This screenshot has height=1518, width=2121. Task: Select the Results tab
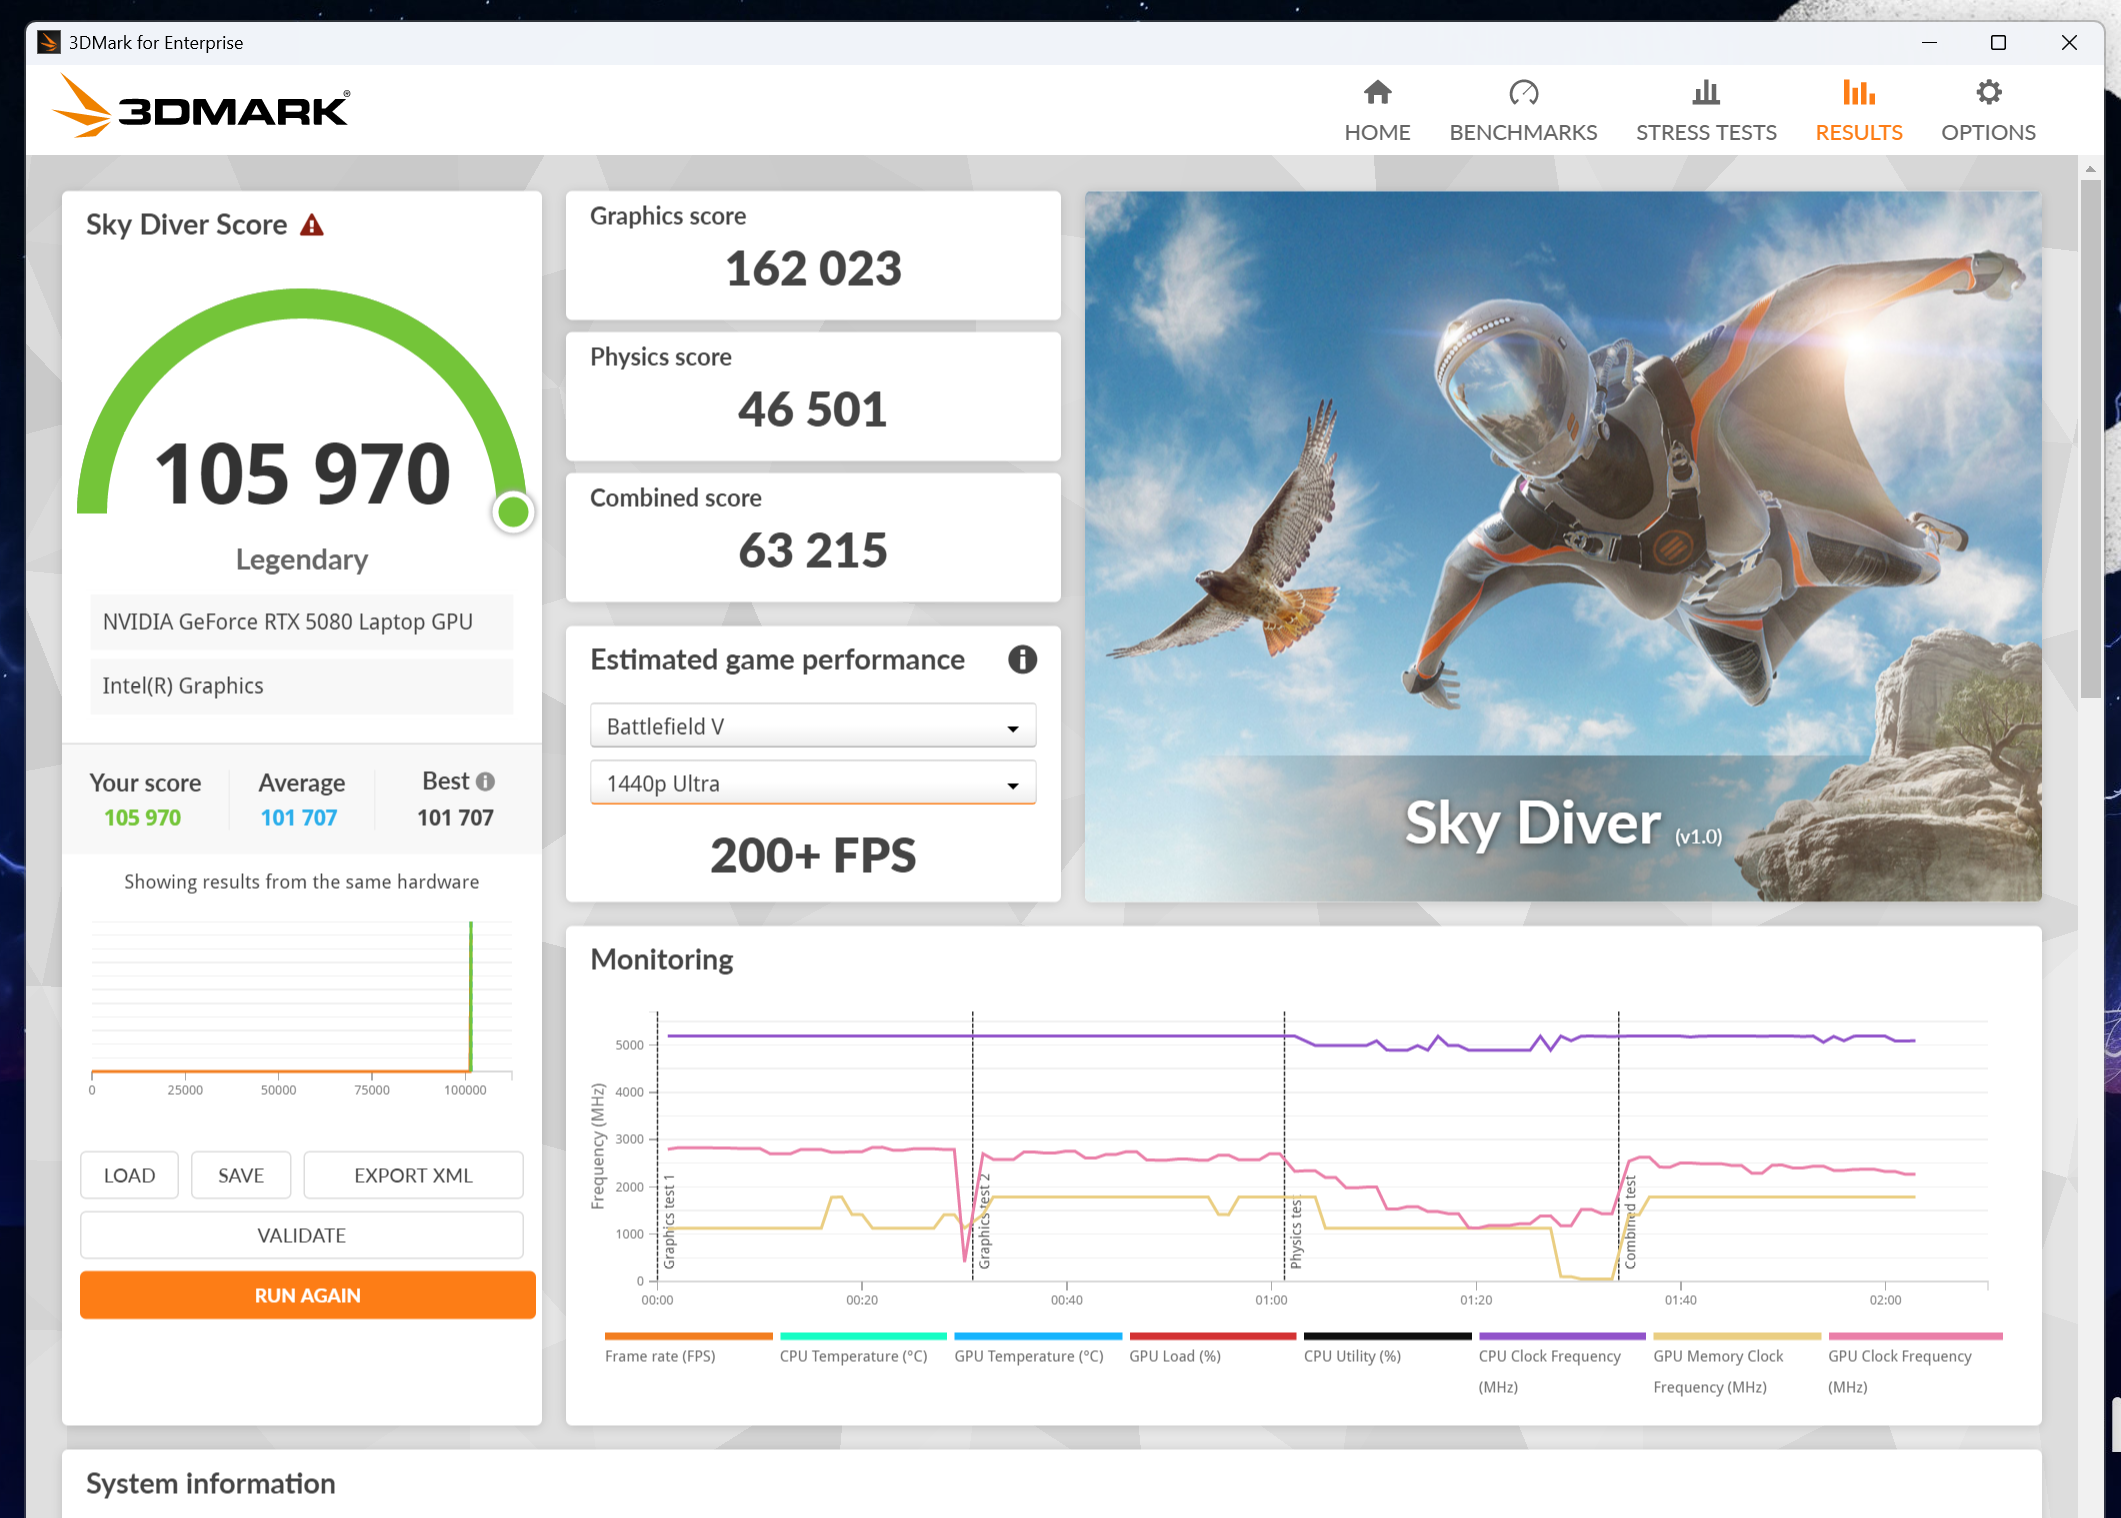tap(1859, 111)
